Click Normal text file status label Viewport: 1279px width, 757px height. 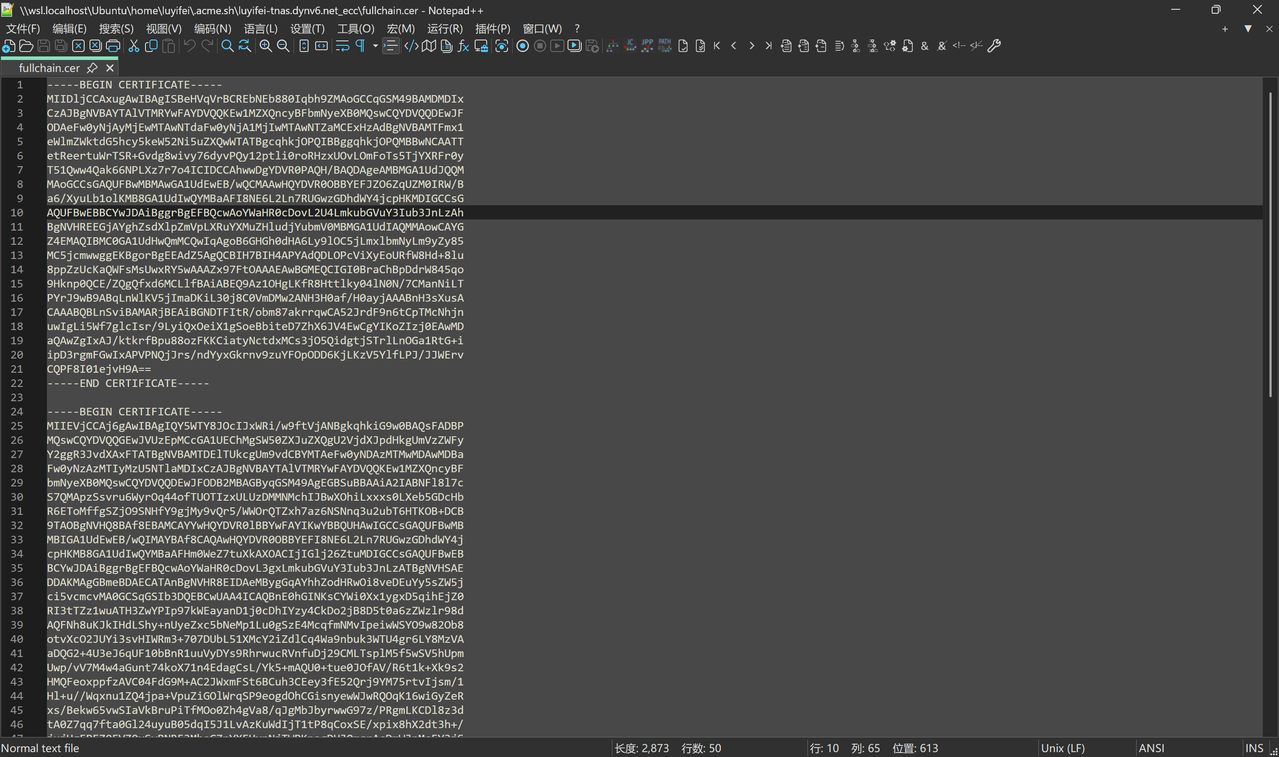(x=40, y=748)
